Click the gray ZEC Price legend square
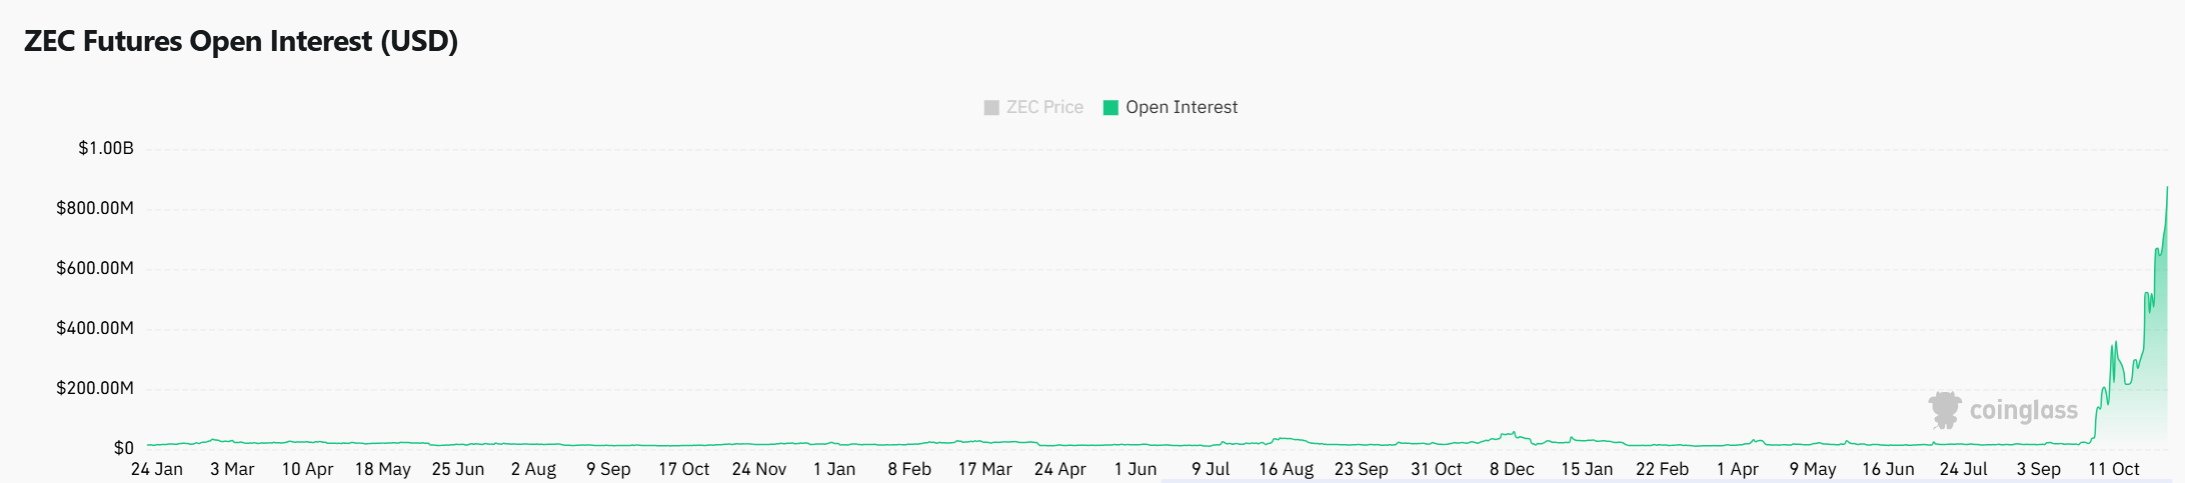Viewport: 2185px width, 483px height. 991,108
